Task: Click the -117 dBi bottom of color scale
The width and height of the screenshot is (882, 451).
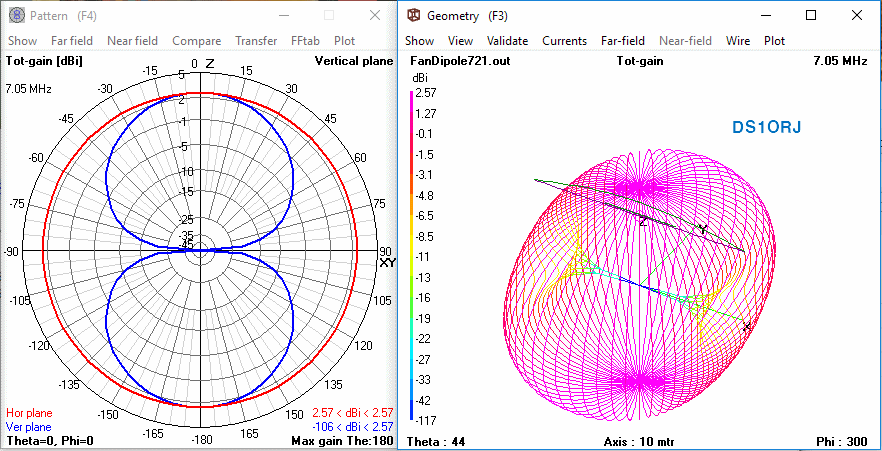Action: pyautogui.click(x=426, y=420)
